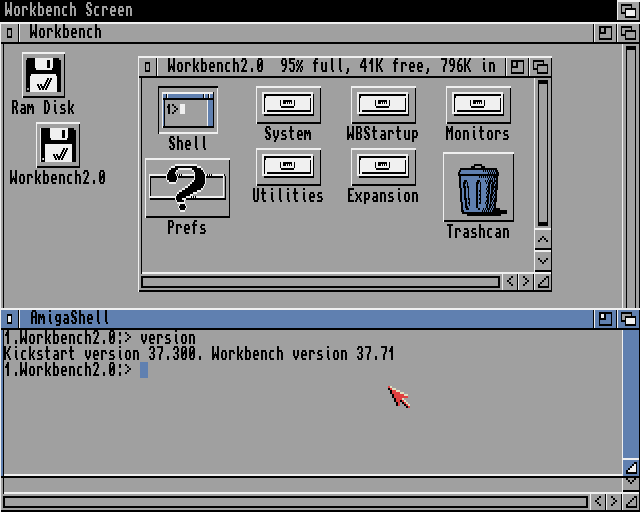This screenshot has height=512, width=640.
Task: Click up arrow in Workbench2.0 window
Action: tap(542, 239)
